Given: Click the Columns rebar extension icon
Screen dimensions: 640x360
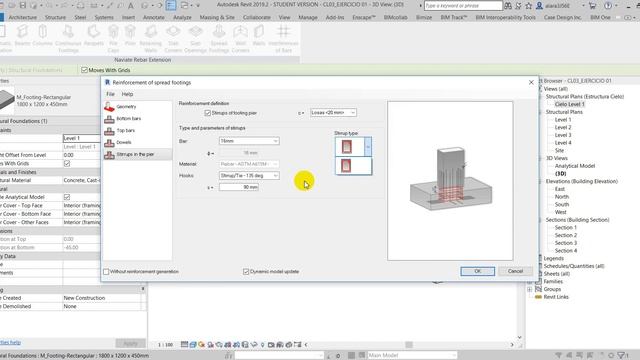Looking at the screenshot, I should click(42, 36).
